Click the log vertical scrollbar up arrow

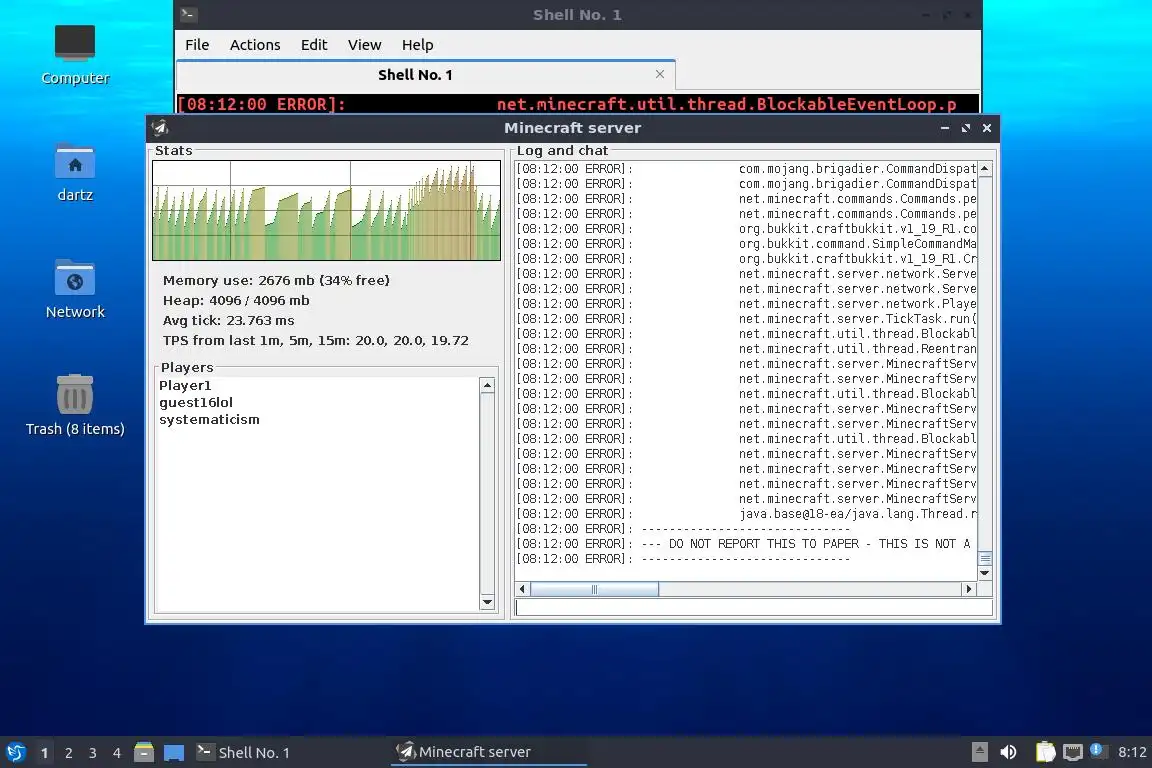984,168
